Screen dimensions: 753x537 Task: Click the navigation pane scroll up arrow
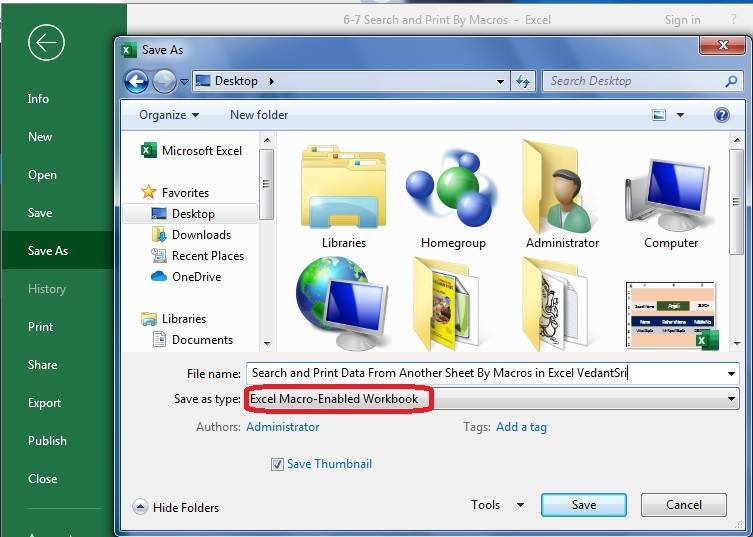pyautogui.click(x=267, y=140)
